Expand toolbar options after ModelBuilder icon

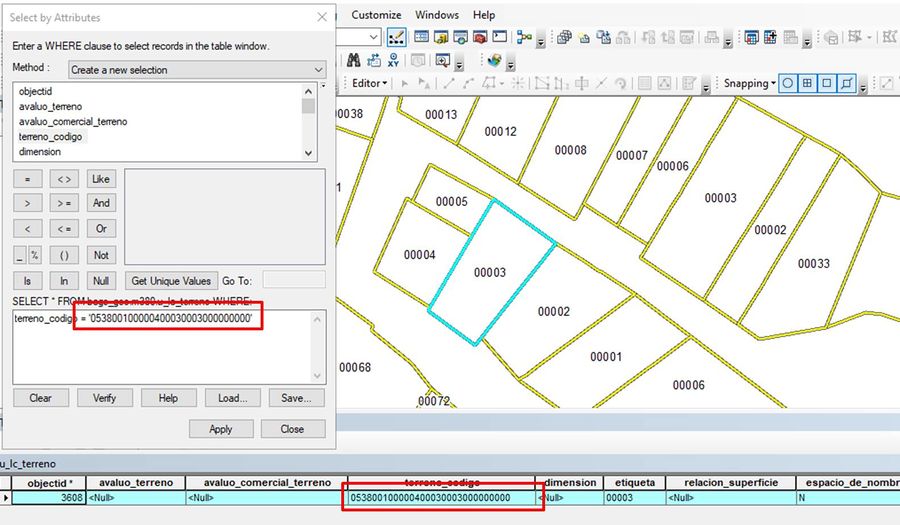pos(541,40)
